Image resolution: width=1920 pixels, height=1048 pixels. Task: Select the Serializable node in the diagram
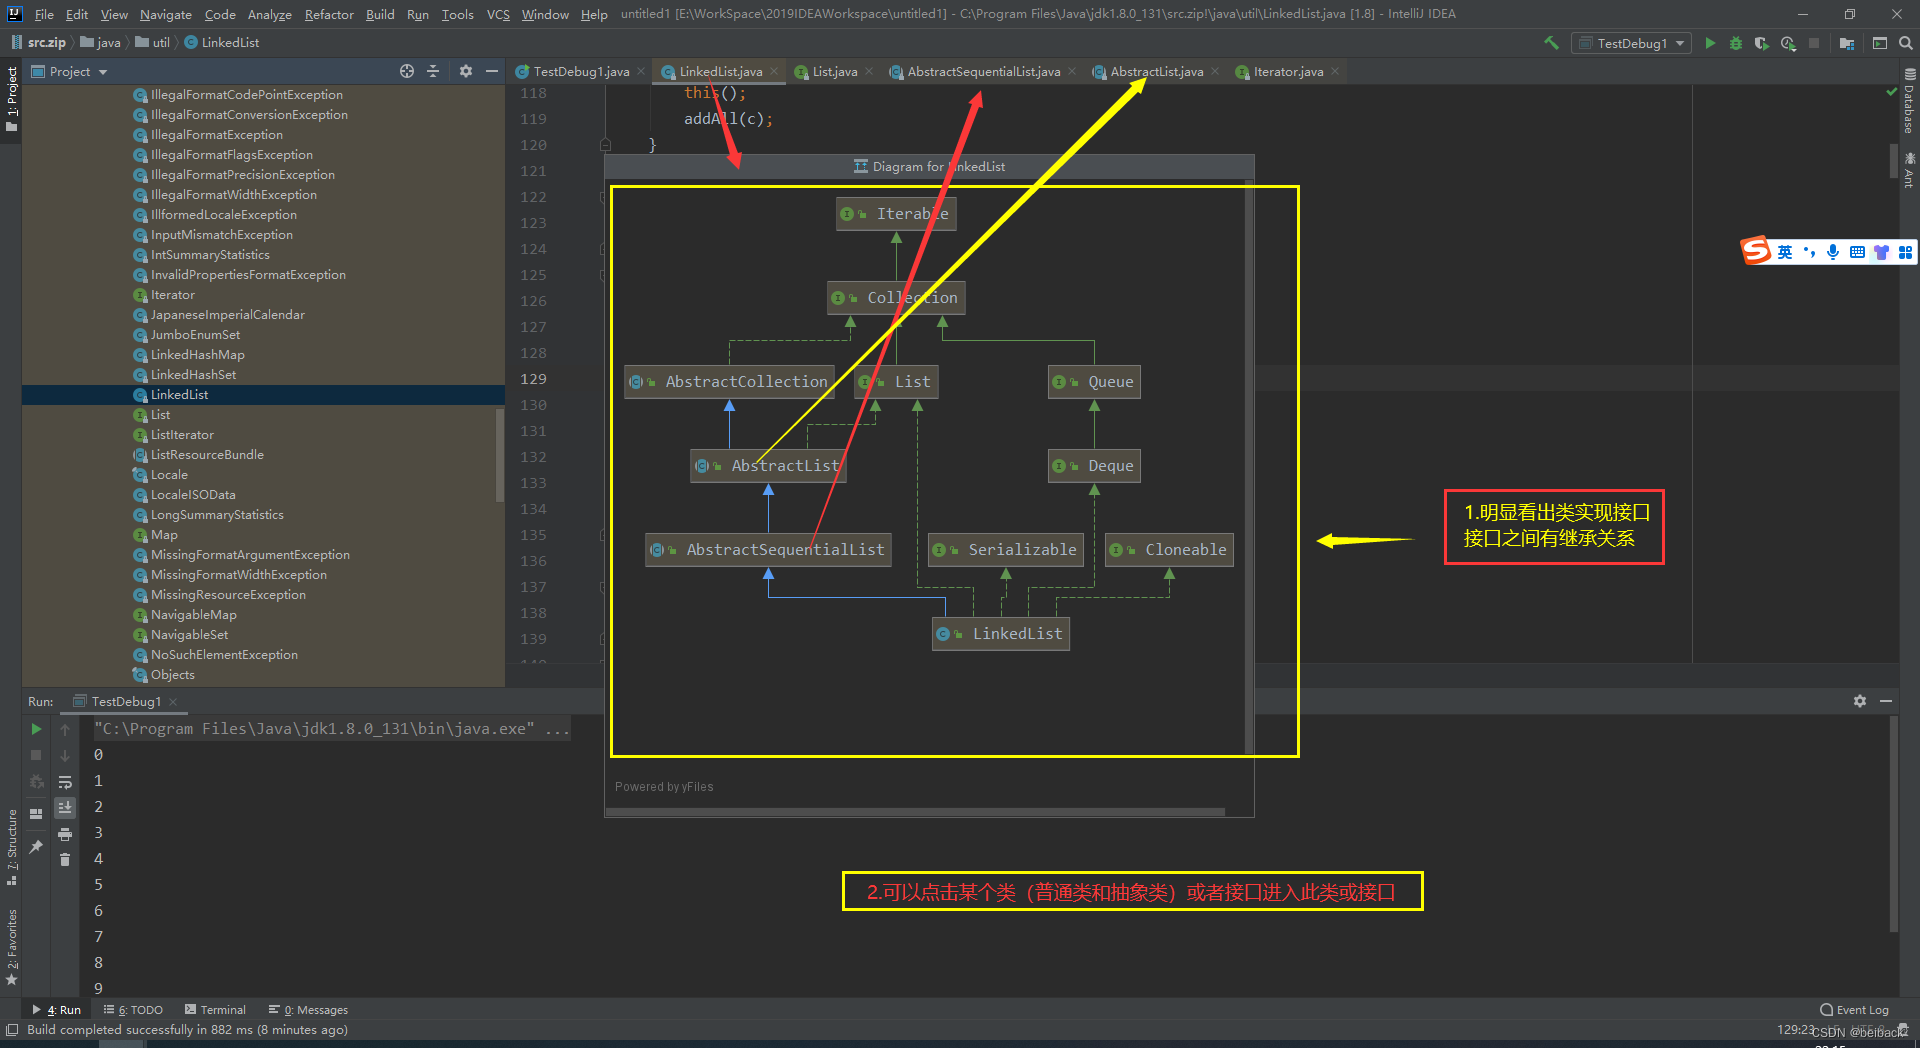pos(1006,550)
